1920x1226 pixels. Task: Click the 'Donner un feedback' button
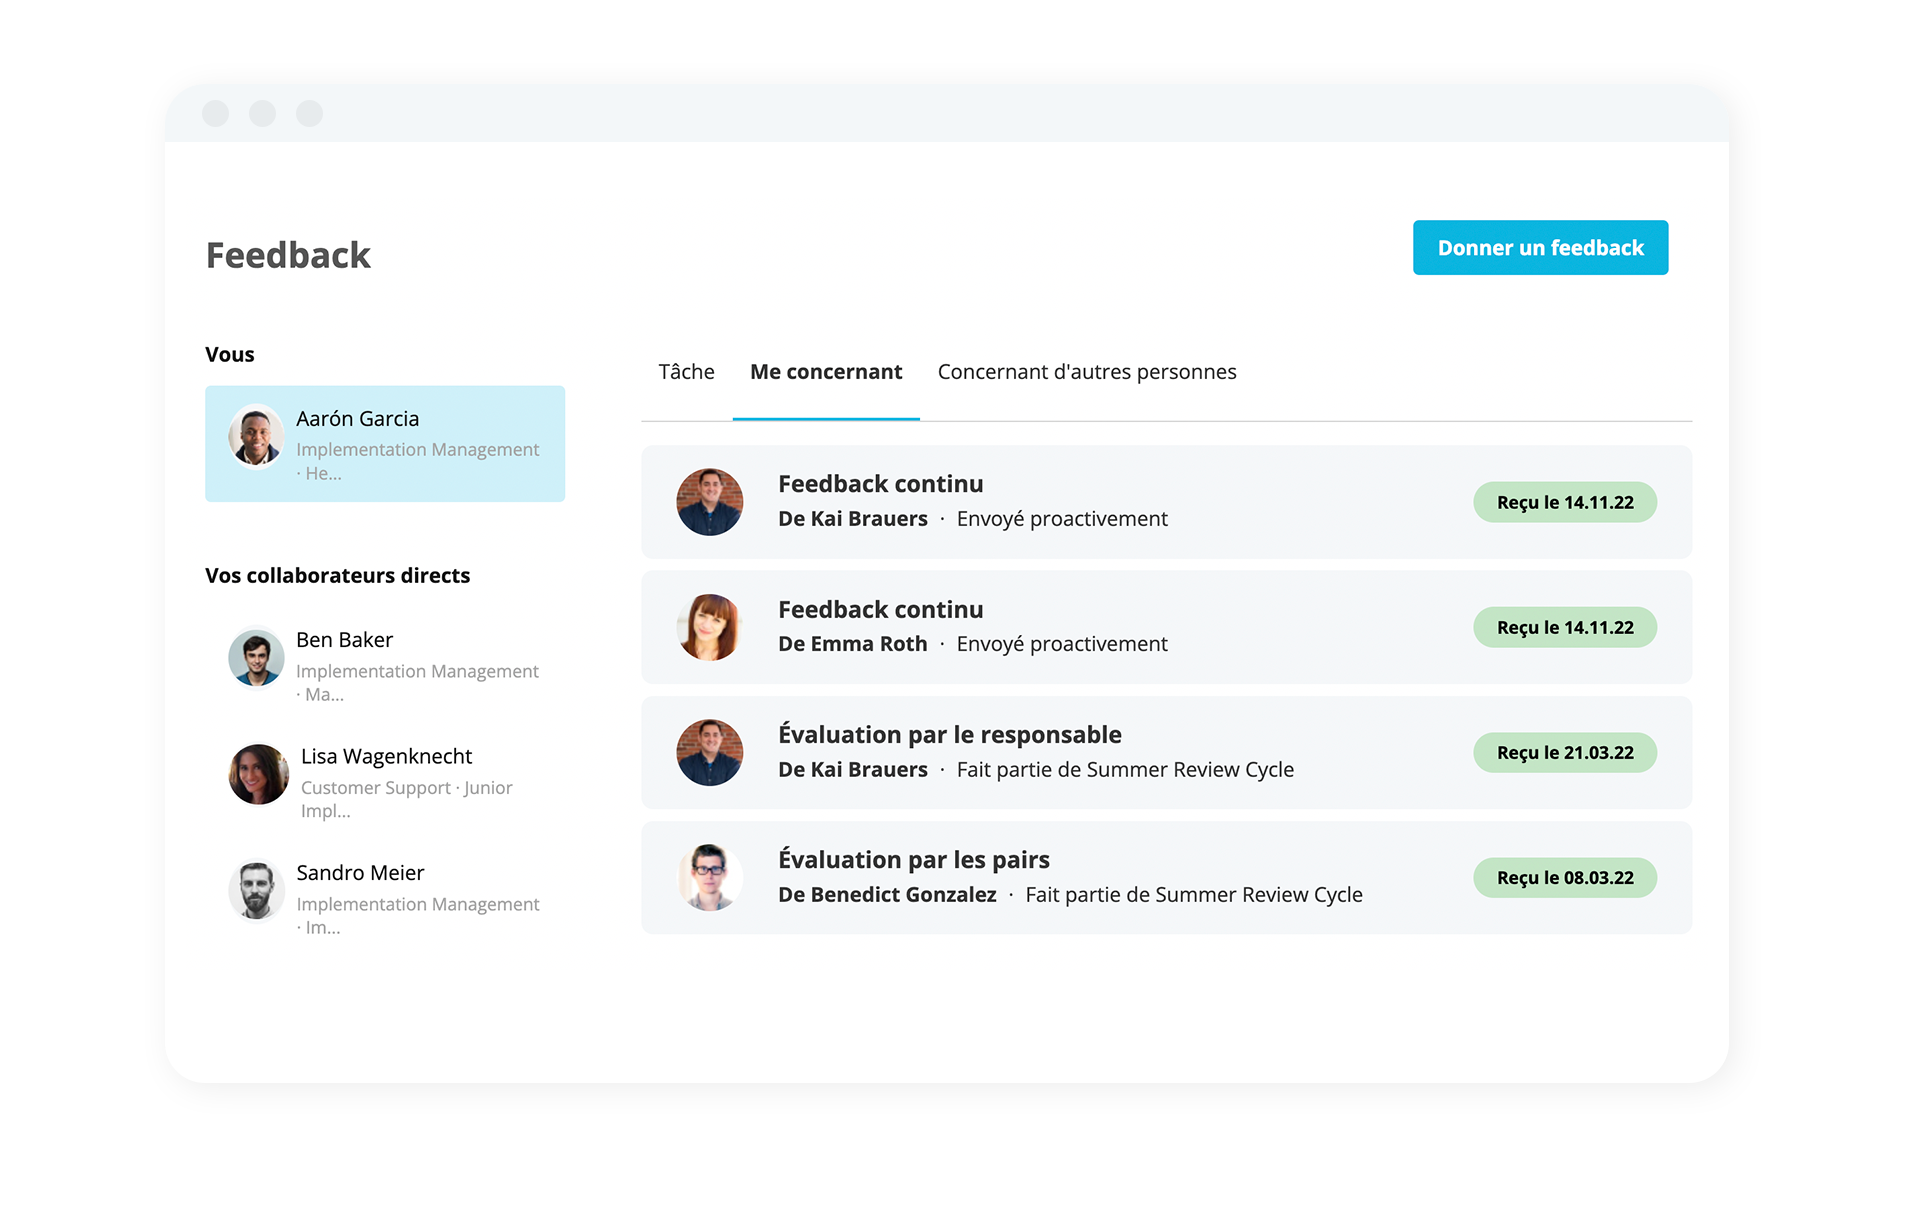(x=1541, y=246)
